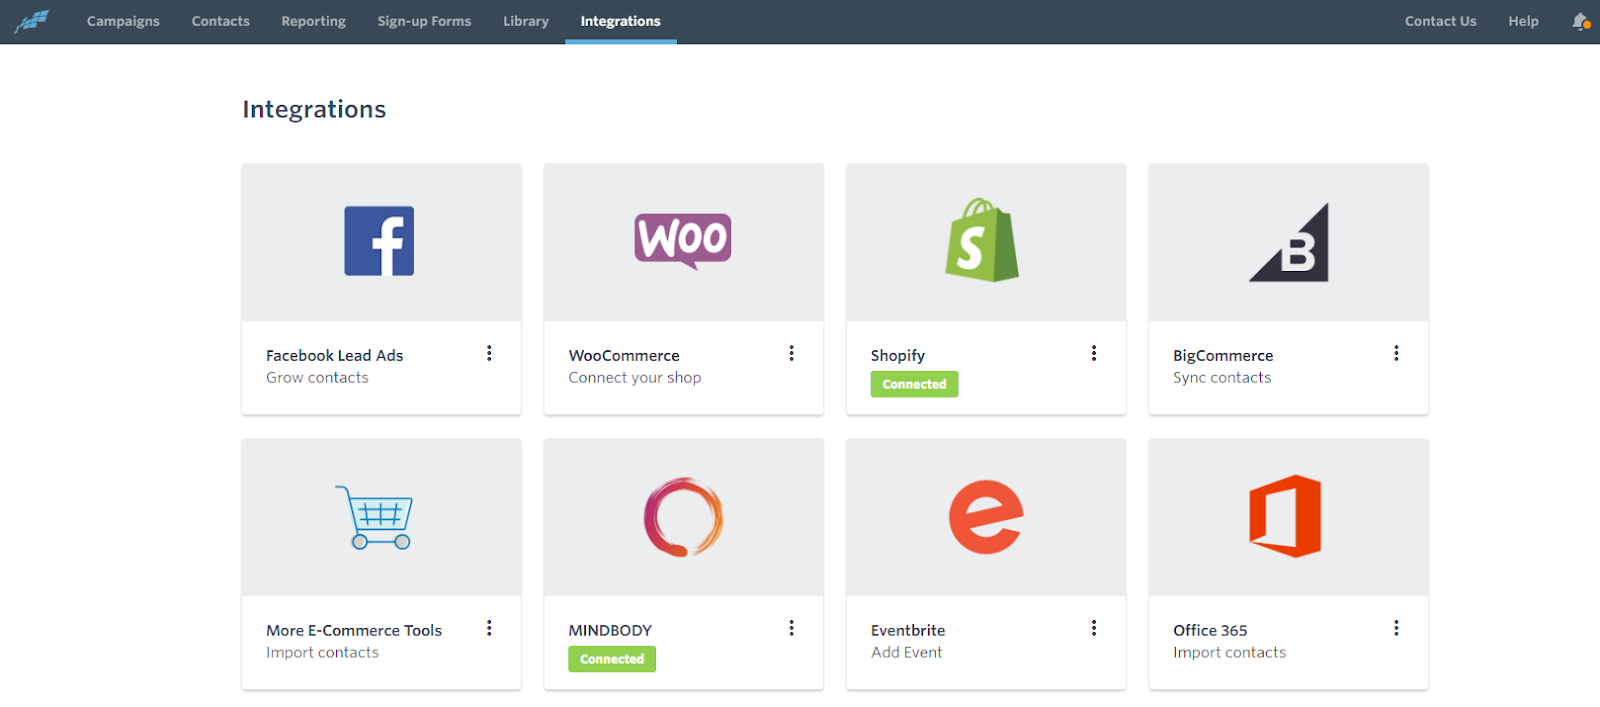Click the Contact Us link
Image resolution: width=1600 pixels, height=707 pixels.
pyautogui.click(x=1440, y=21)
